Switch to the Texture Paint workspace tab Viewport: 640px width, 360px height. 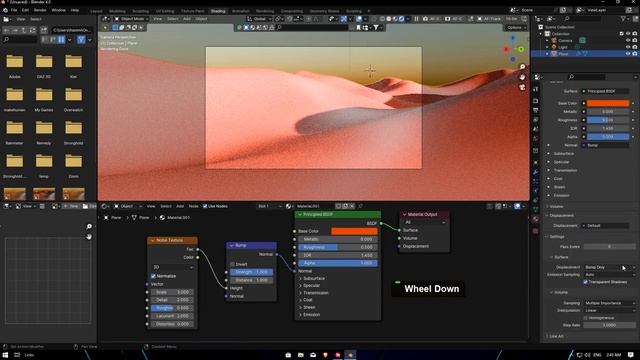pyautogui.click(x=193, y=11)
